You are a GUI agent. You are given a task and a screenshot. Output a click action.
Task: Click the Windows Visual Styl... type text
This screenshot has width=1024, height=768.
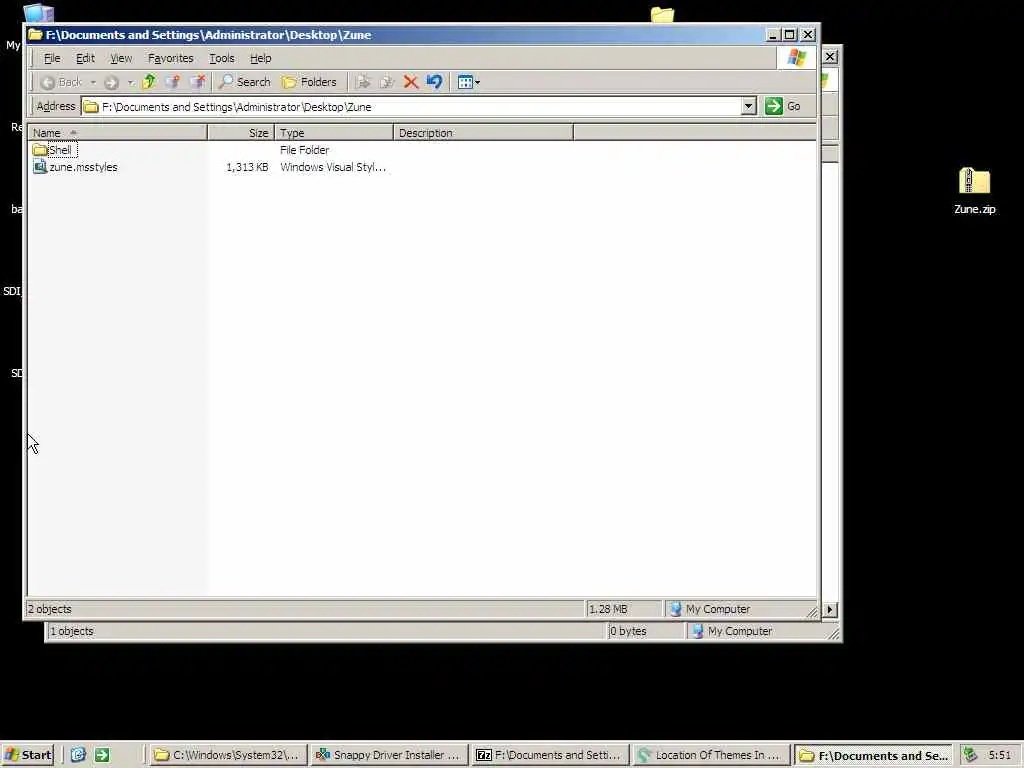(x=333, y=167)
